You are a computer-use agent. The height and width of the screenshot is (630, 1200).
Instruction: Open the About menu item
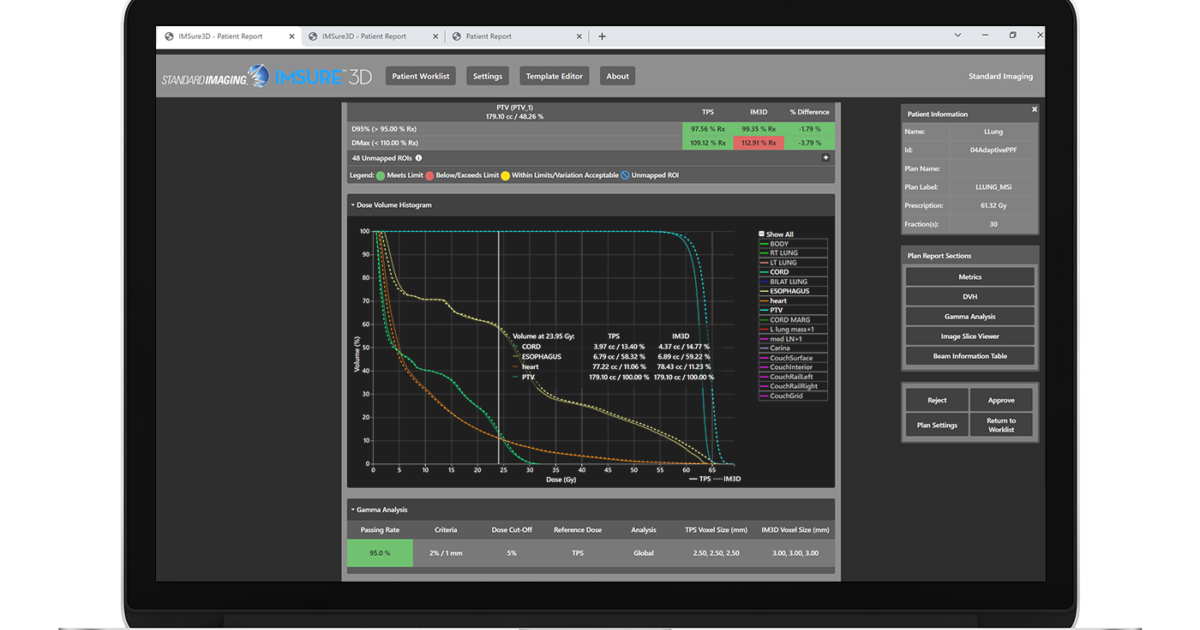pyautogui.click(x=617, y=75)
